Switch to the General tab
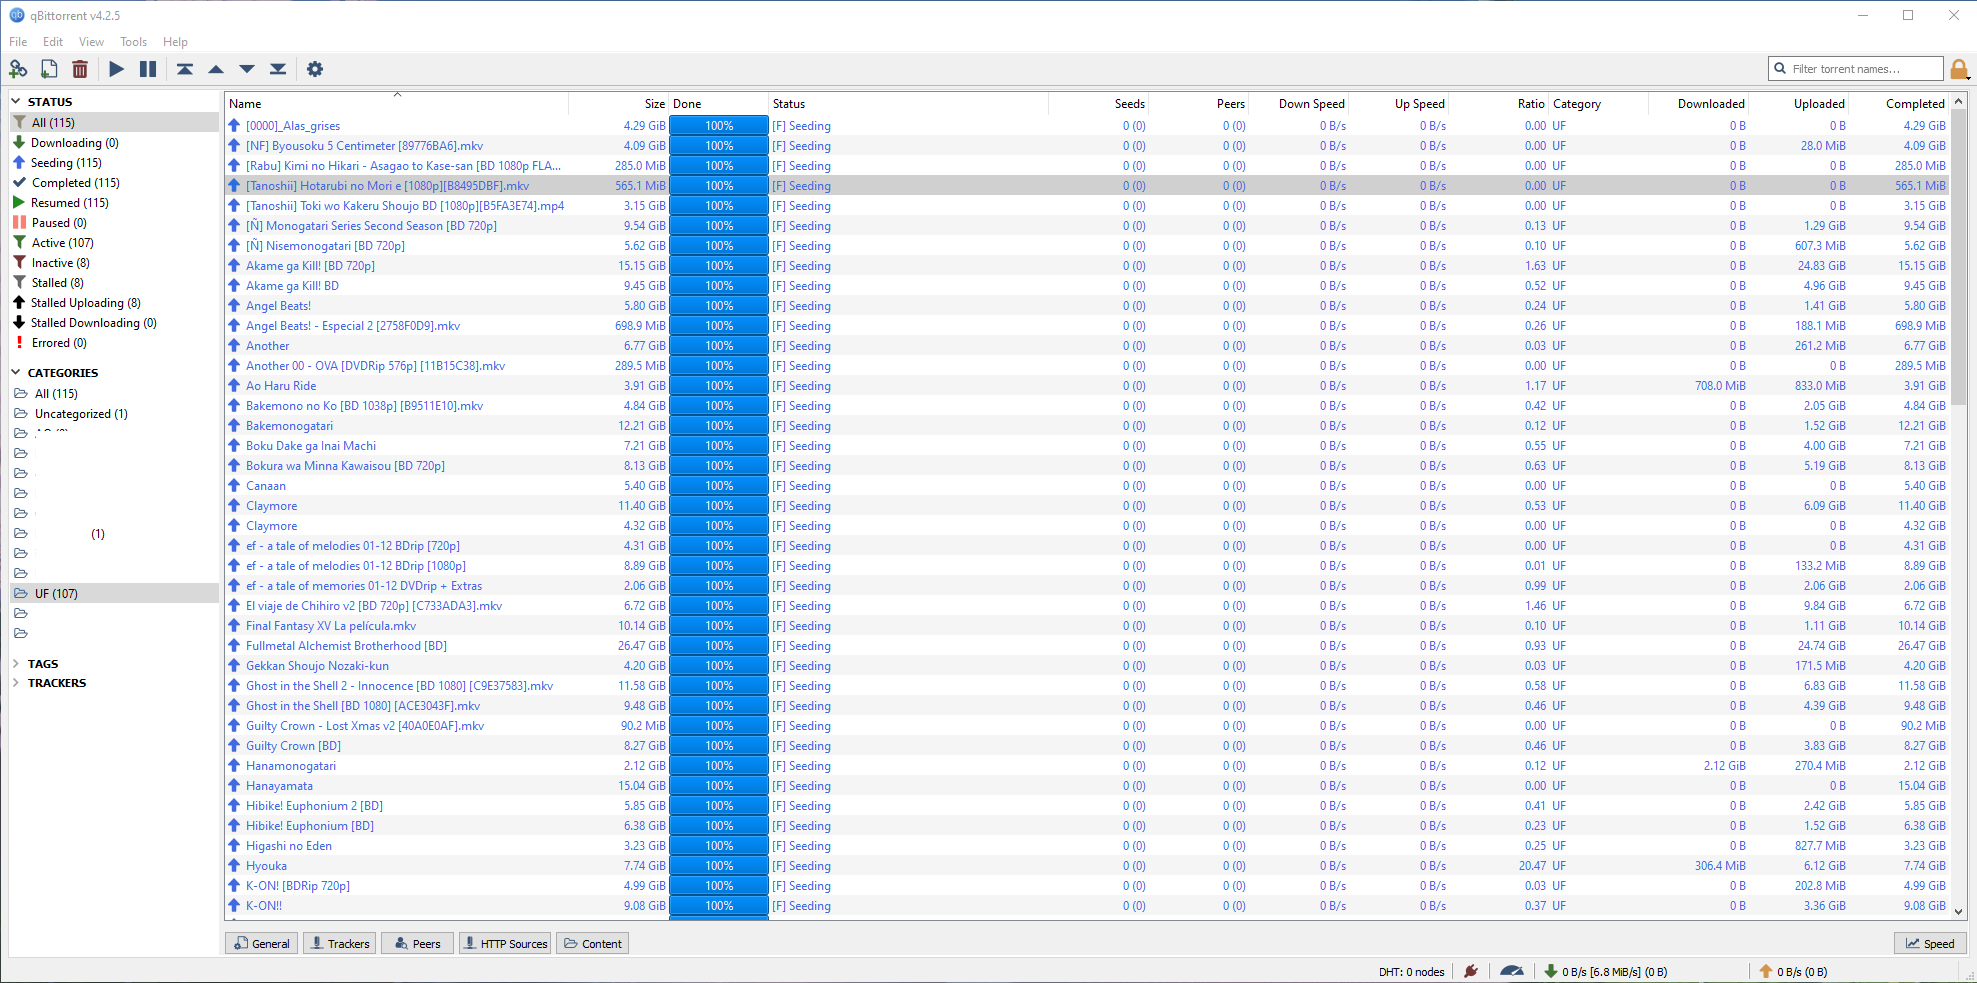Viewport: 1977px width, 983px height. (x=261, y=943)
